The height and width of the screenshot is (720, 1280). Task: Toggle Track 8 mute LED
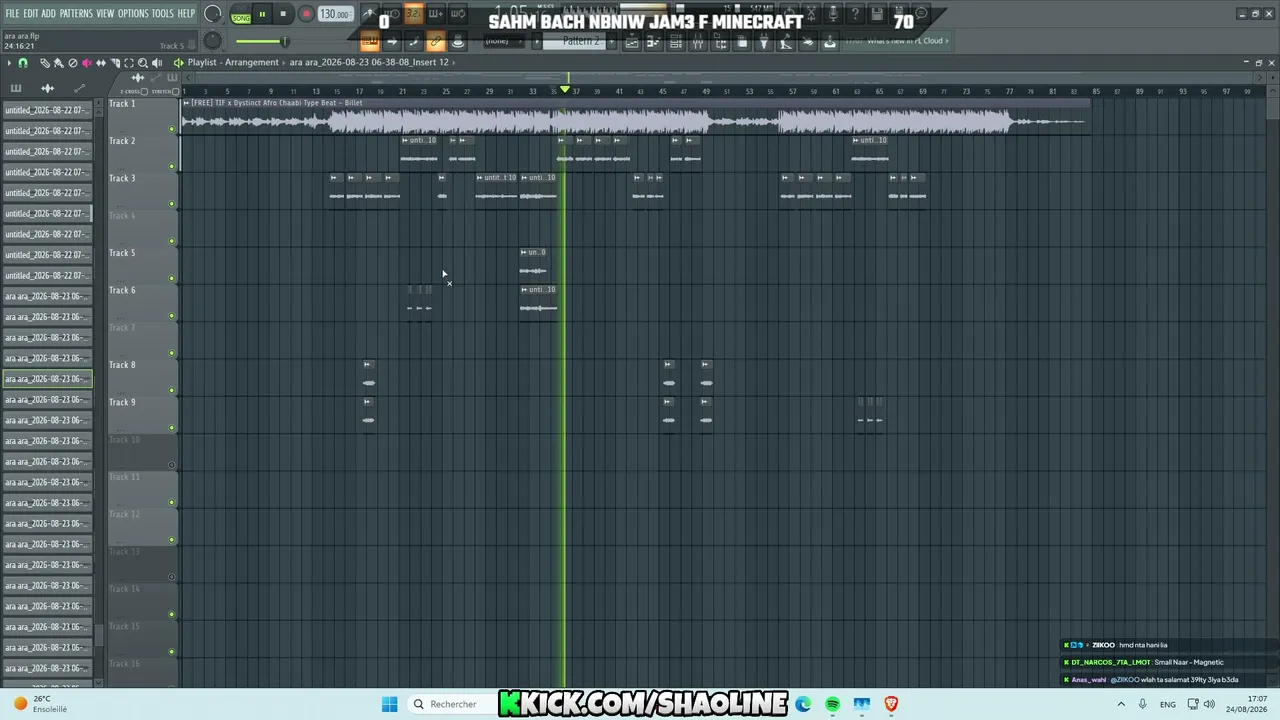[172, 390]
